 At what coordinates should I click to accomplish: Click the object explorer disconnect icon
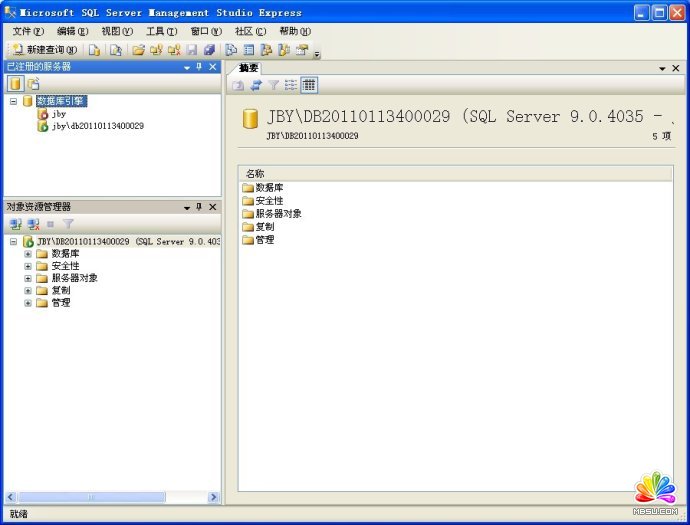33,224
